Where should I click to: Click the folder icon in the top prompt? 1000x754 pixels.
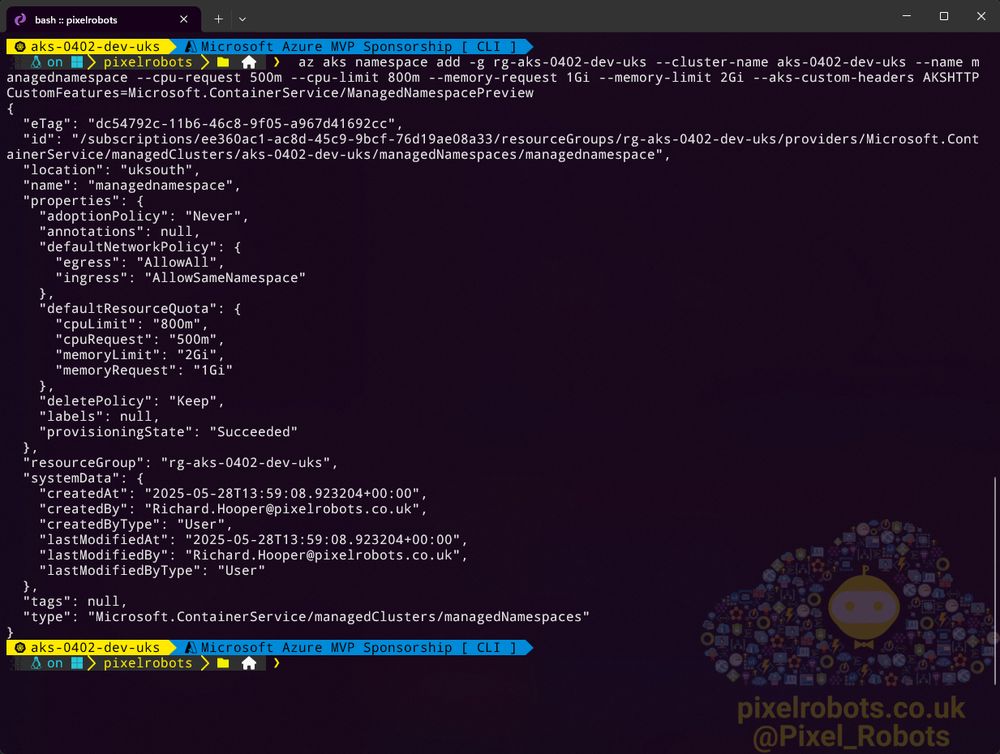pyautogui.click(x=223, y=62)
